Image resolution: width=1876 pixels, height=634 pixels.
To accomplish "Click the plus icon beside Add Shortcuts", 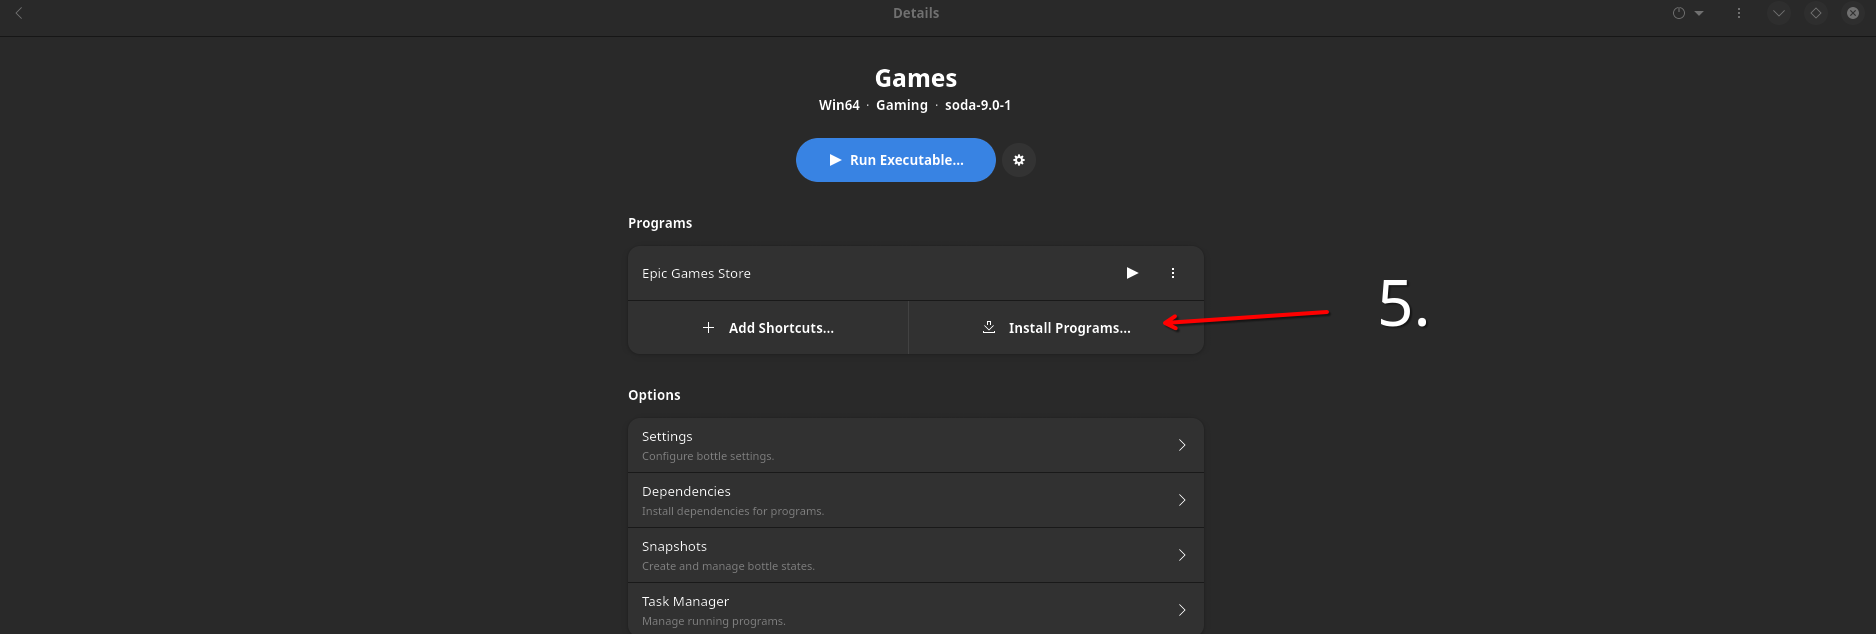I will (708, 328).
